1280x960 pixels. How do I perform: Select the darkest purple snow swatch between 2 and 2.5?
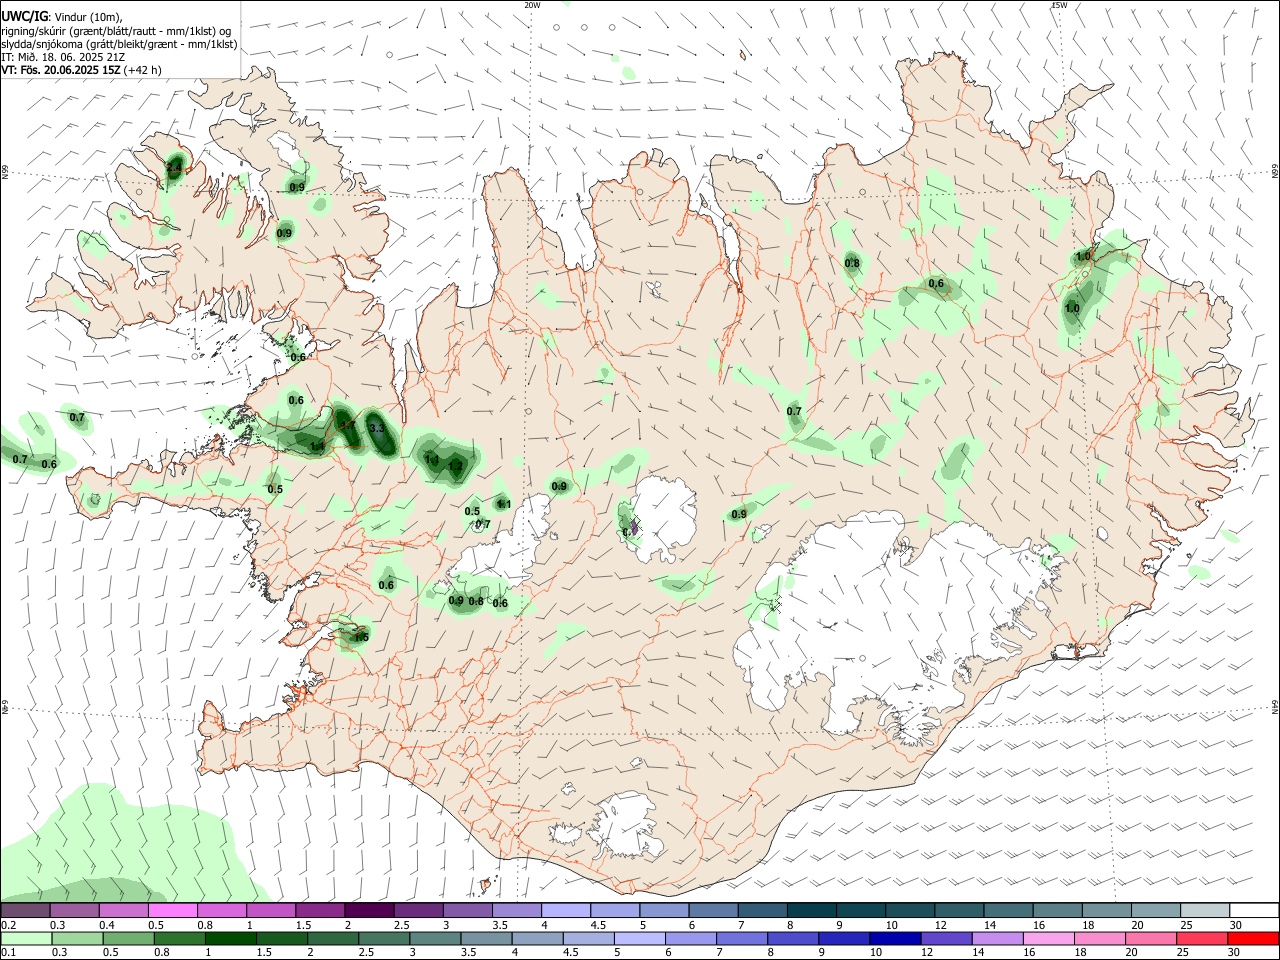(369, 910)
